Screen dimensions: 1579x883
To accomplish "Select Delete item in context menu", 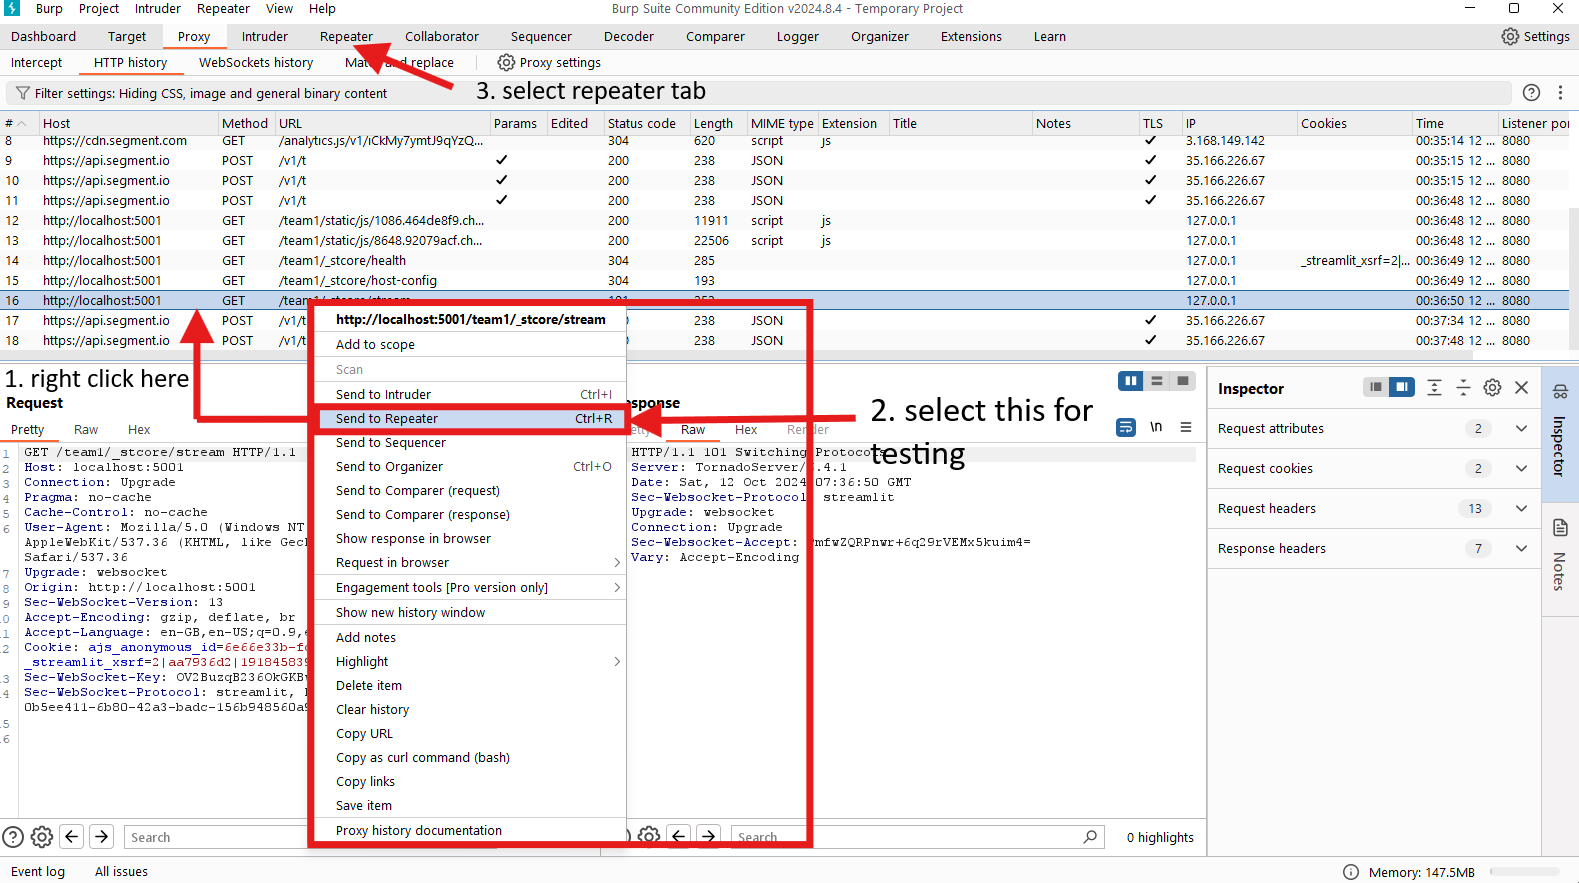I will 470,686.
